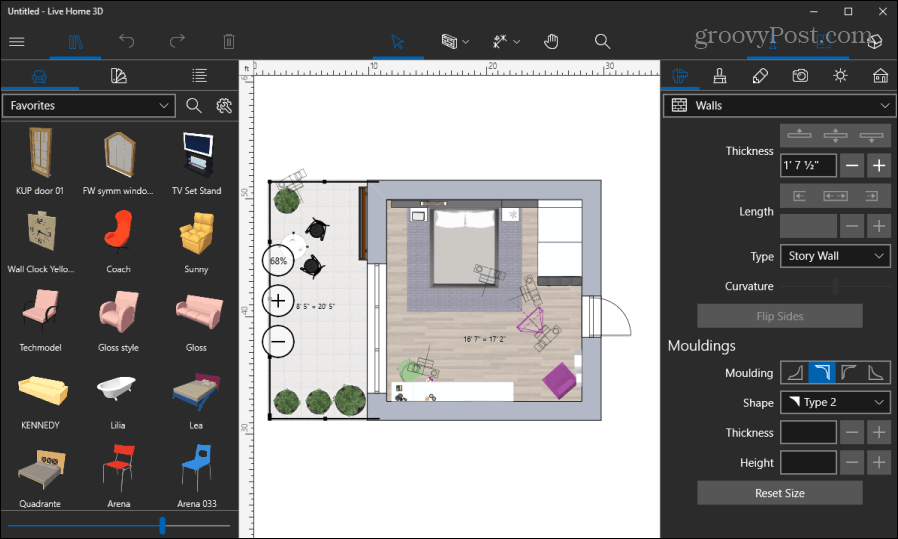Select the arrow pointer tool
This screenshot has height=539, width=898.
pos(397,41)
